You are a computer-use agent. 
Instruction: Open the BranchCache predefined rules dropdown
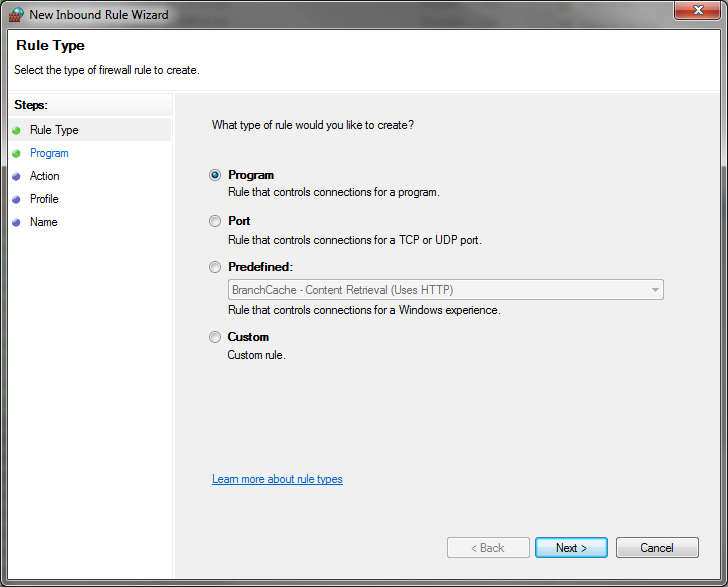(x=446, y=290)
